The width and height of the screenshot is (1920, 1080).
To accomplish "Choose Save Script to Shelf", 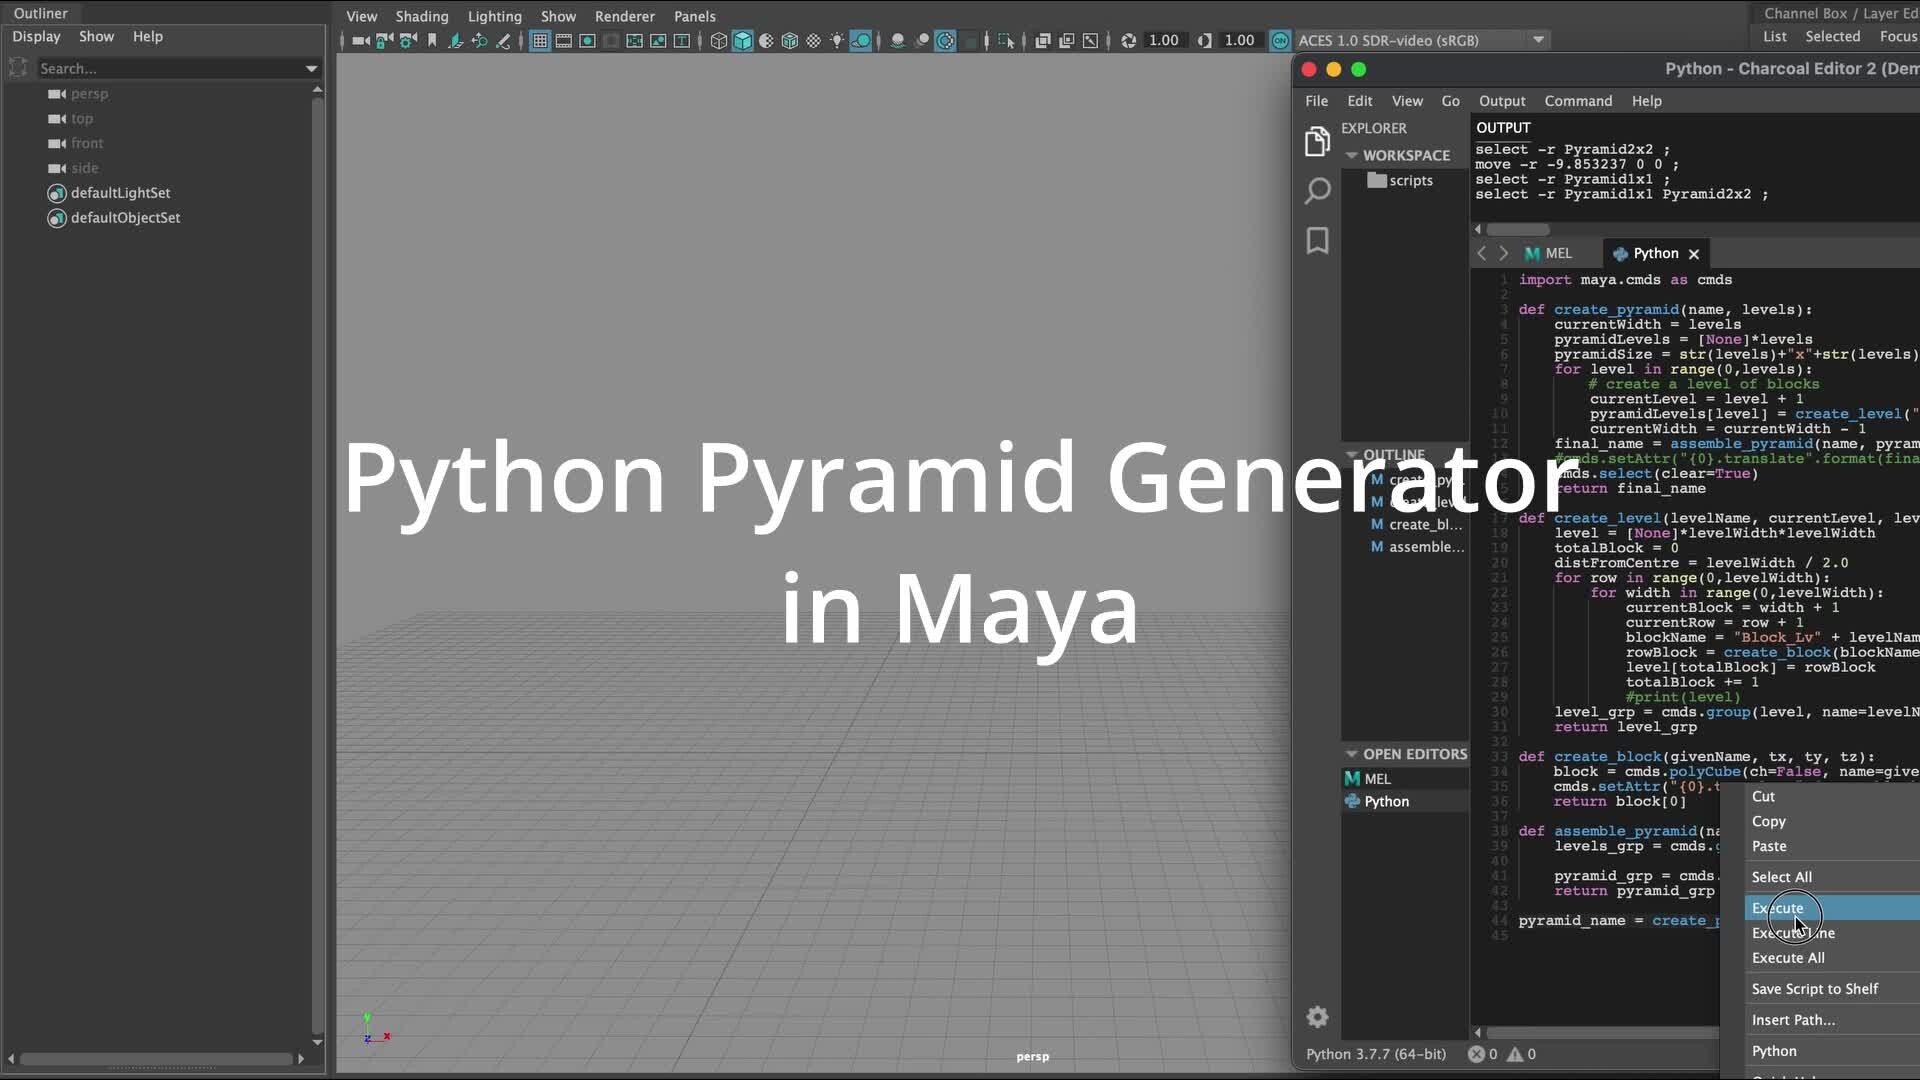I will (1815, 989).
